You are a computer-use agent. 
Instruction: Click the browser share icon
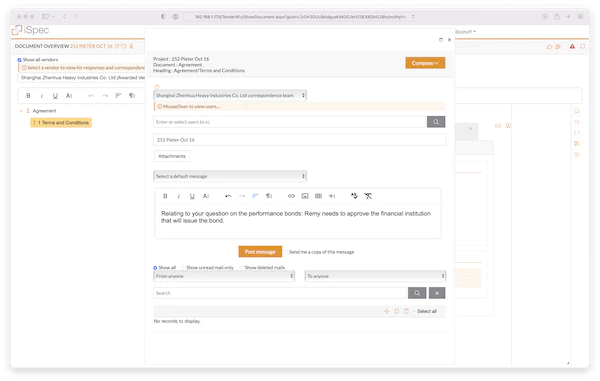click(557, 16)
